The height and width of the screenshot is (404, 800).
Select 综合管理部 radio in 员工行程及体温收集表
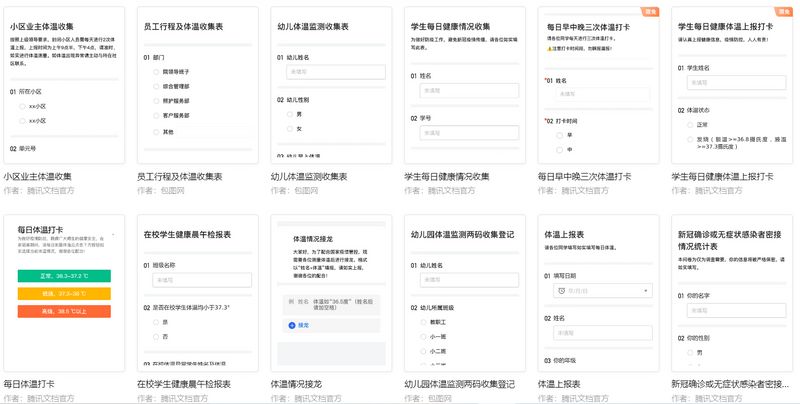153,87
